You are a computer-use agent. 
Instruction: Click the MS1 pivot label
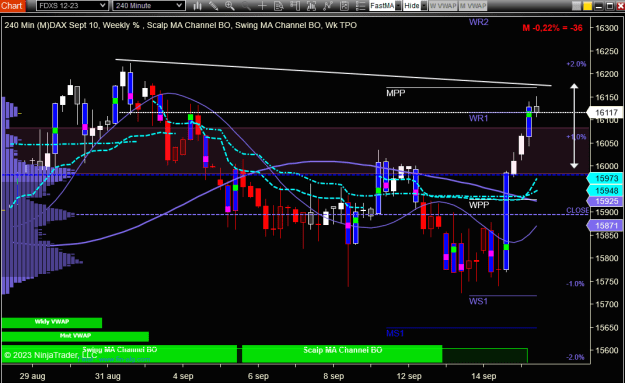click(395, 333)
